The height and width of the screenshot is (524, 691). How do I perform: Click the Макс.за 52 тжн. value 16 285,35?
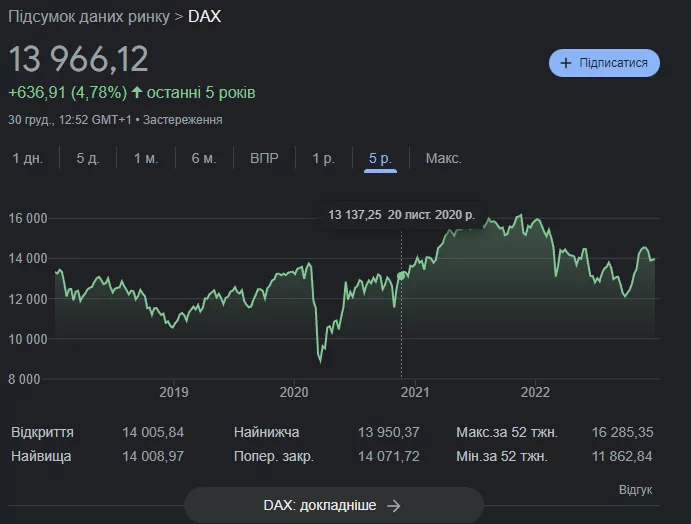622,432
